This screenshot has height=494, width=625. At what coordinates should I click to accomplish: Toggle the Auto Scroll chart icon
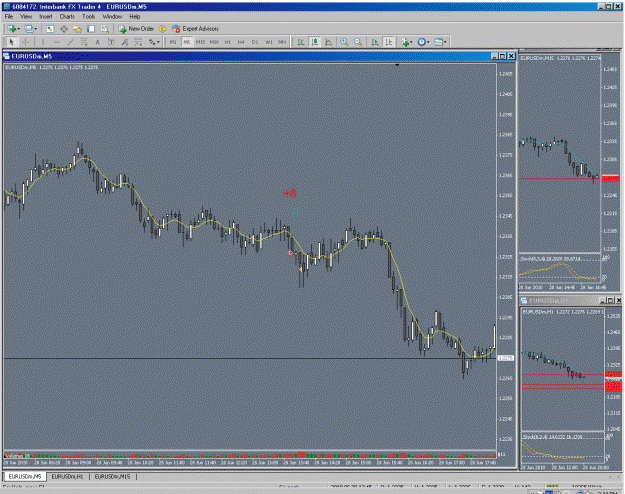click(x=375, y=42)
